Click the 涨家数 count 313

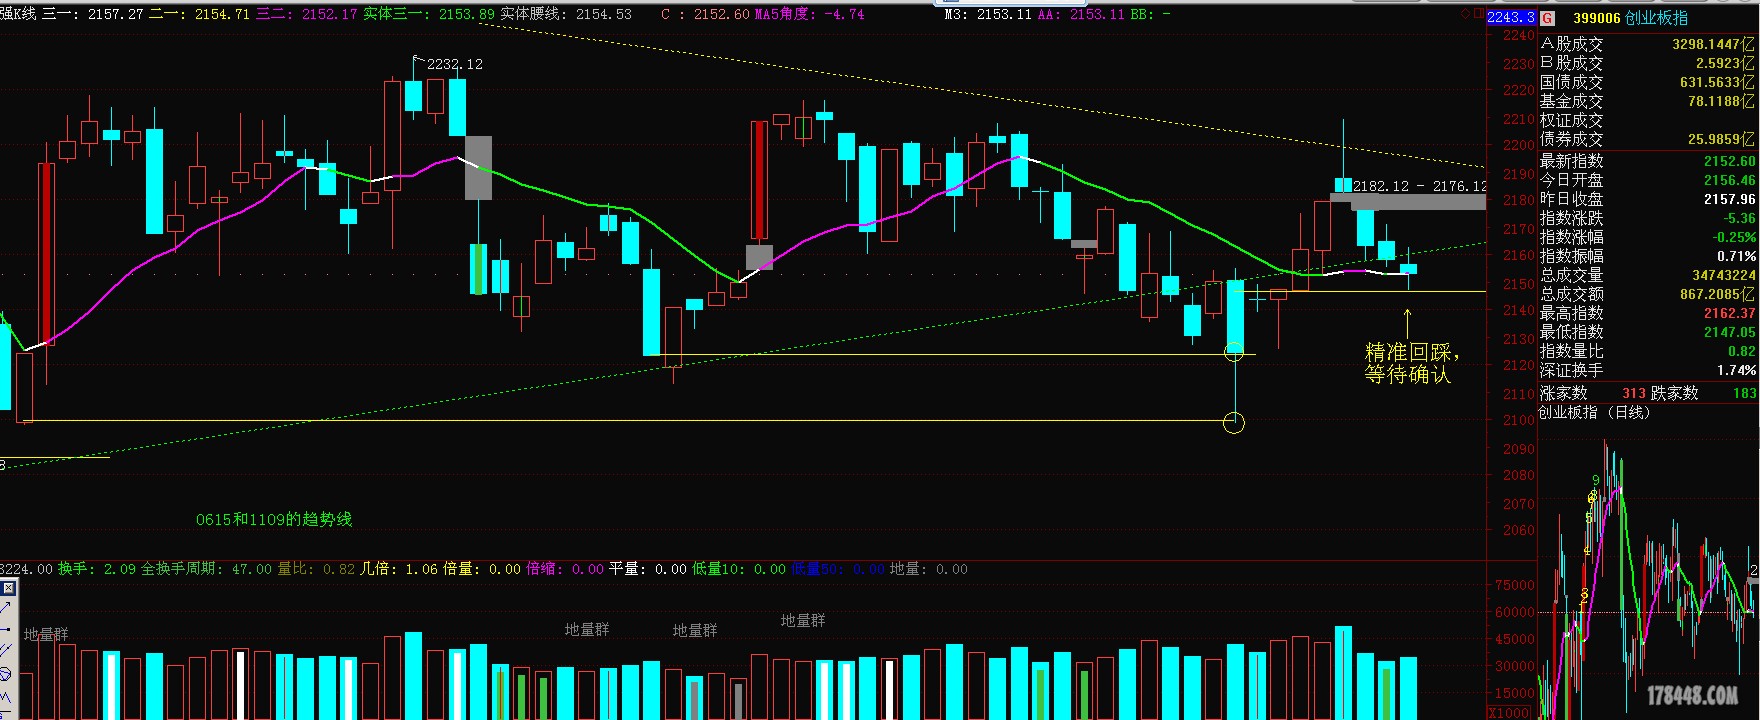click(1634, 393)
